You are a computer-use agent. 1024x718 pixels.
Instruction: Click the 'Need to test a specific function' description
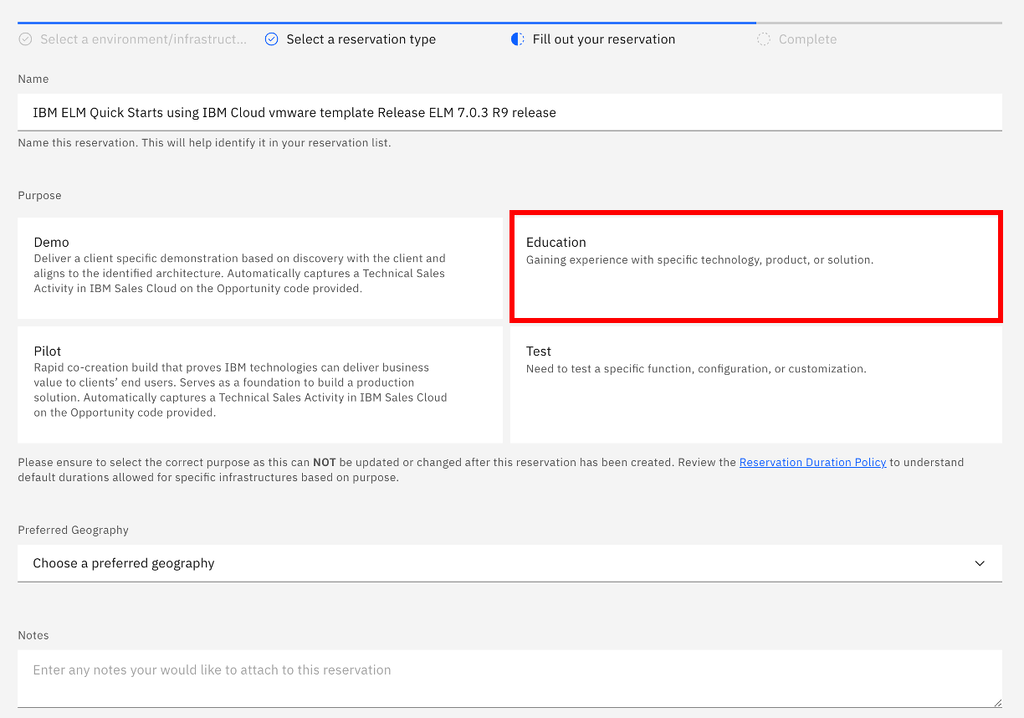[696, 368]
